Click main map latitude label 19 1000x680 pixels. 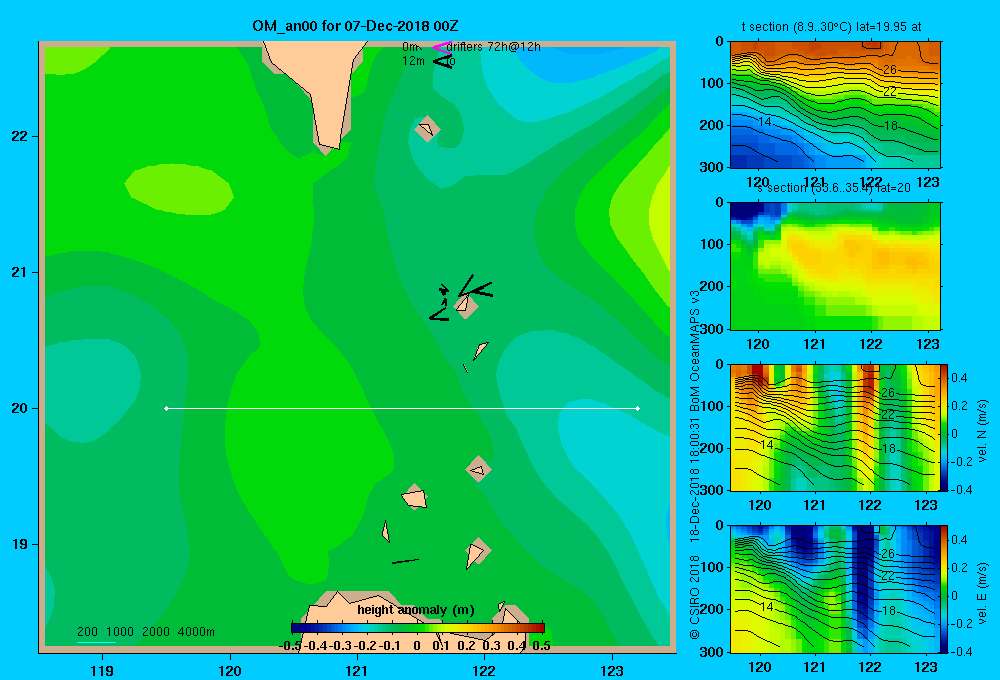[20, 544]
